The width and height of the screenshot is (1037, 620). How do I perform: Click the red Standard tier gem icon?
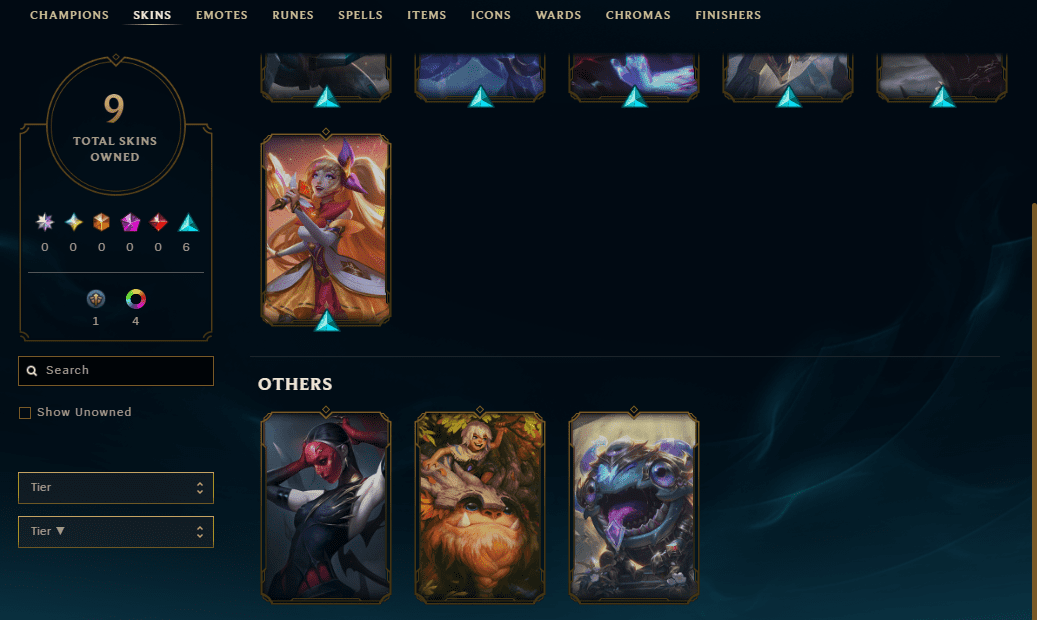tap(158, 222)
